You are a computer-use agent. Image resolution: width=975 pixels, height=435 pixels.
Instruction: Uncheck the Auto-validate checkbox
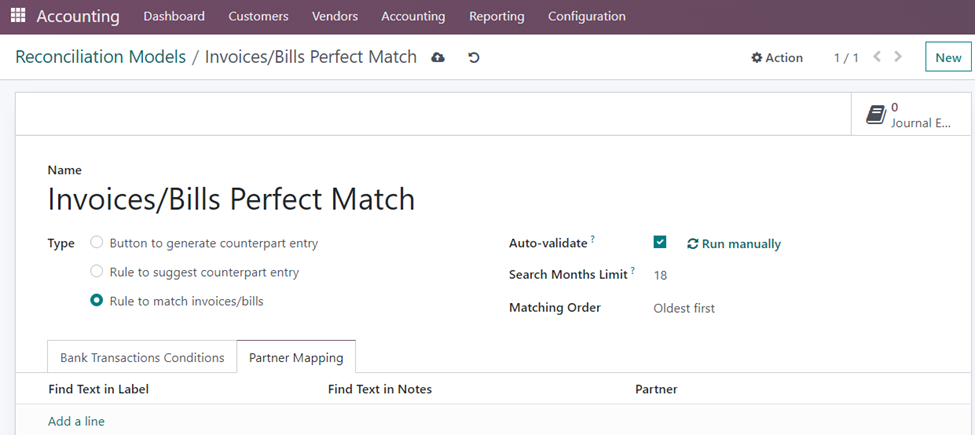tap(660, 242)
